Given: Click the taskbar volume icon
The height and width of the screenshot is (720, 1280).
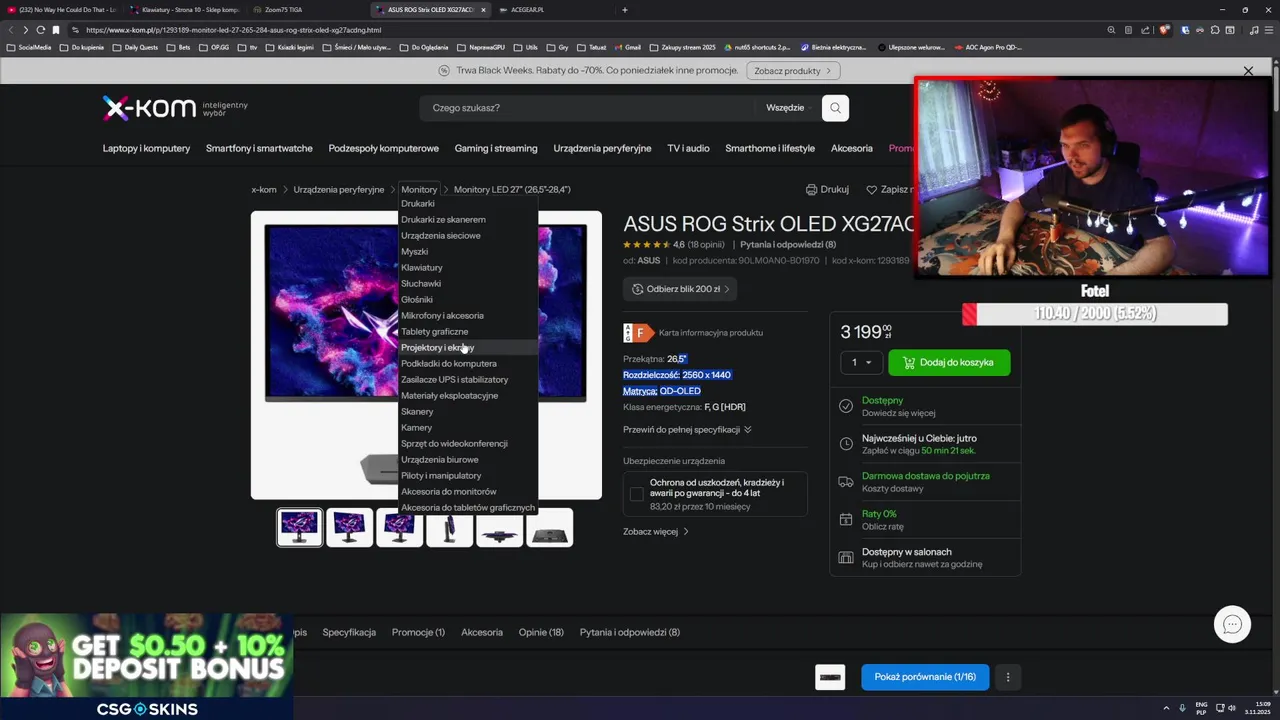Looking at the screenshot, I should pyautogui.click(x=1231, y=708).
